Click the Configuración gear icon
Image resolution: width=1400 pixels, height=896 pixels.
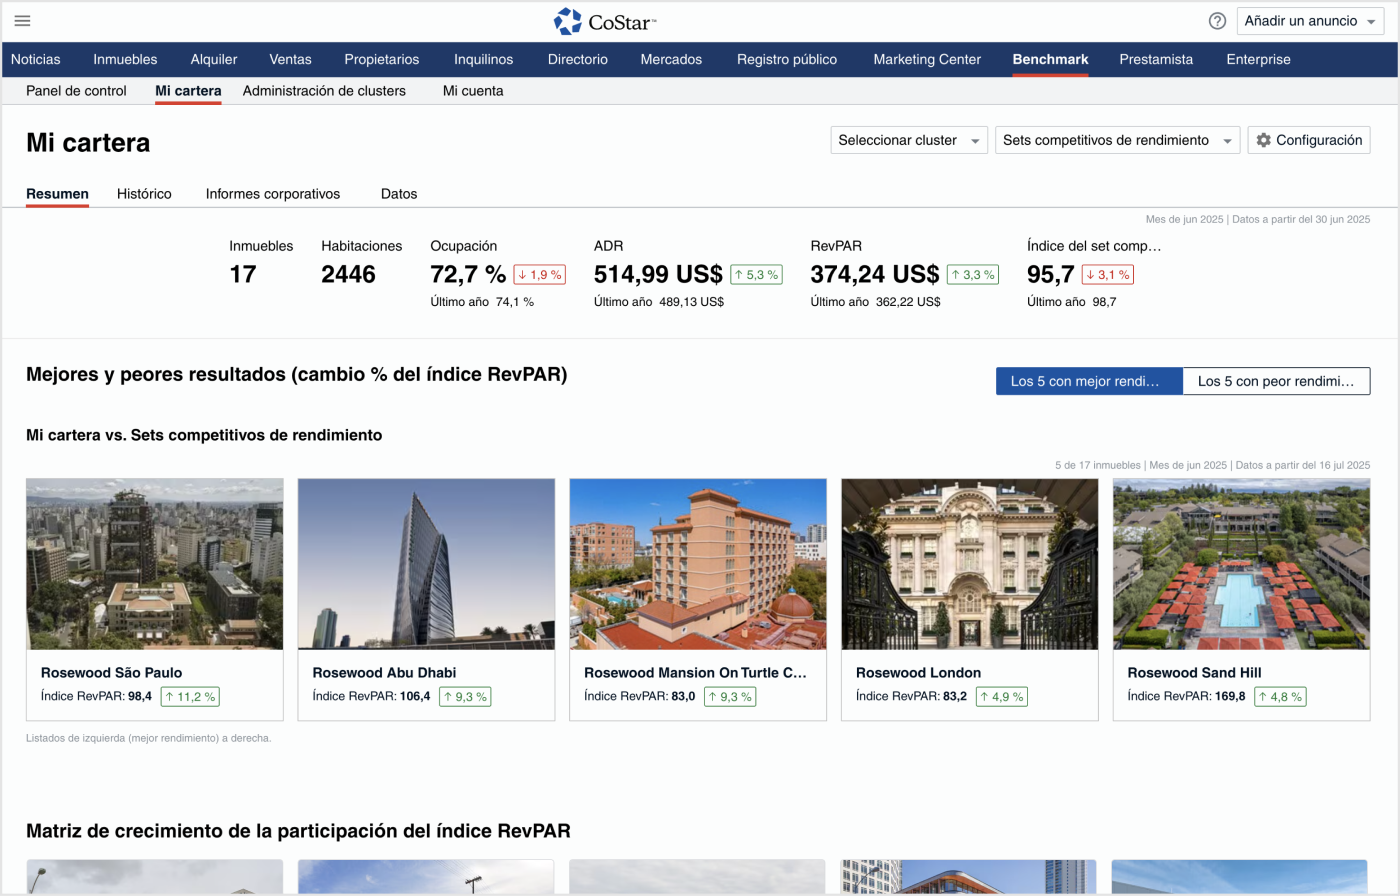(1264, 140)
